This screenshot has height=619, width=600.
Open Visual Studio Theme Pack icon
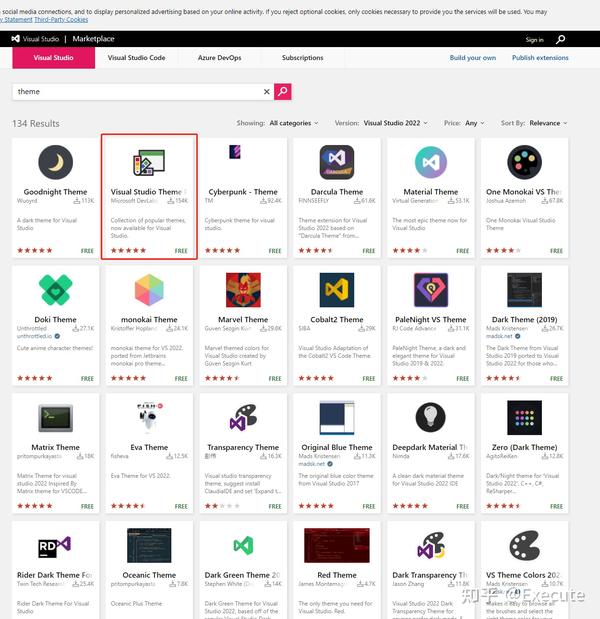(x=149, y=162)
